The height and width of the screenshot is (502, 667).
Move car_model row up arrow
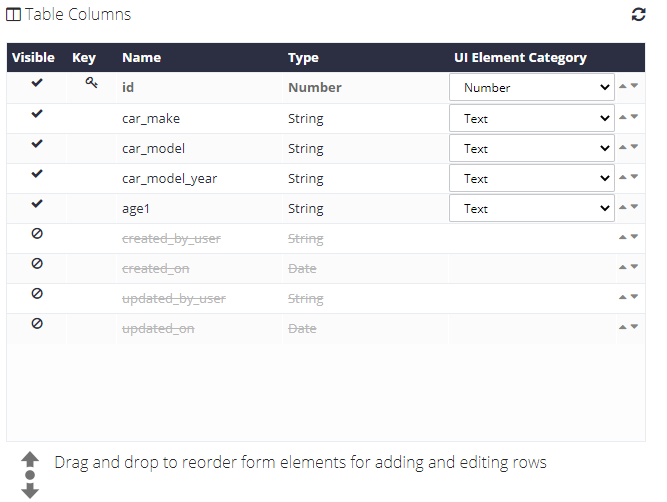pyautogui.click(x=622, y=147)
